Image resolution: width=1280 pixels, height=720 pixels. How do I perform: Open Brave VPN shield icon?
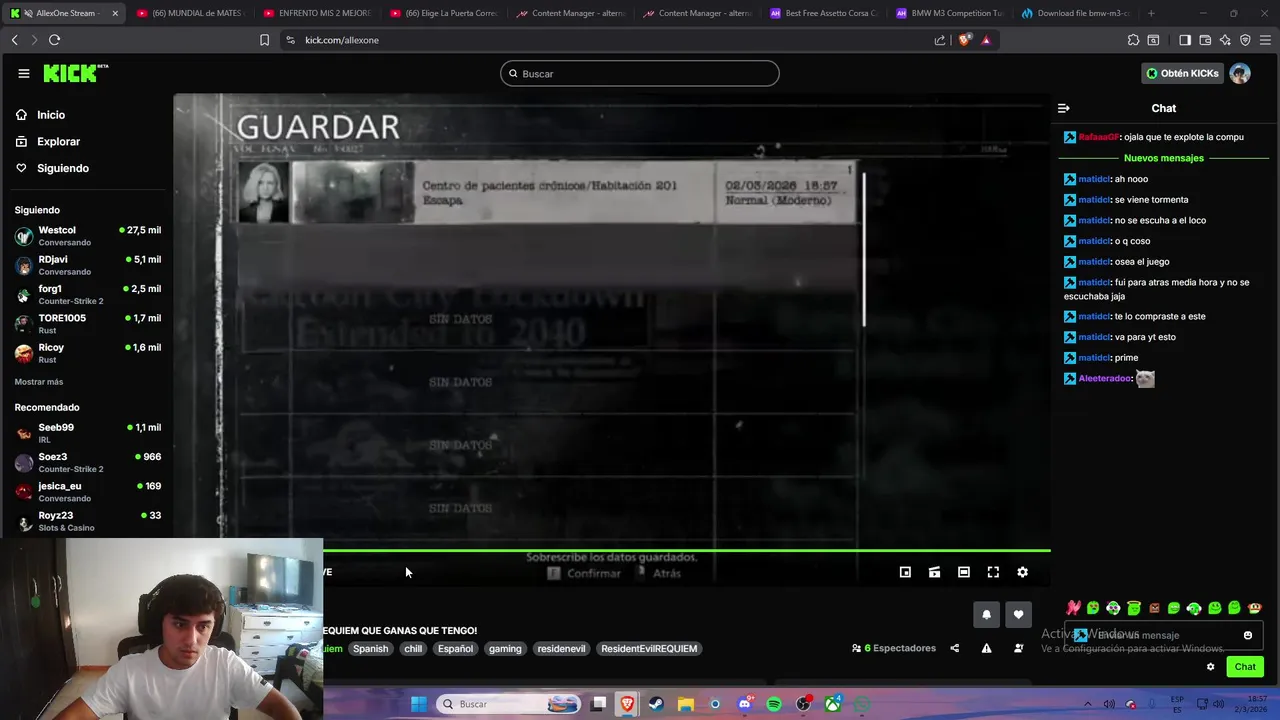pyautogui.click(x=1245, y=40)
